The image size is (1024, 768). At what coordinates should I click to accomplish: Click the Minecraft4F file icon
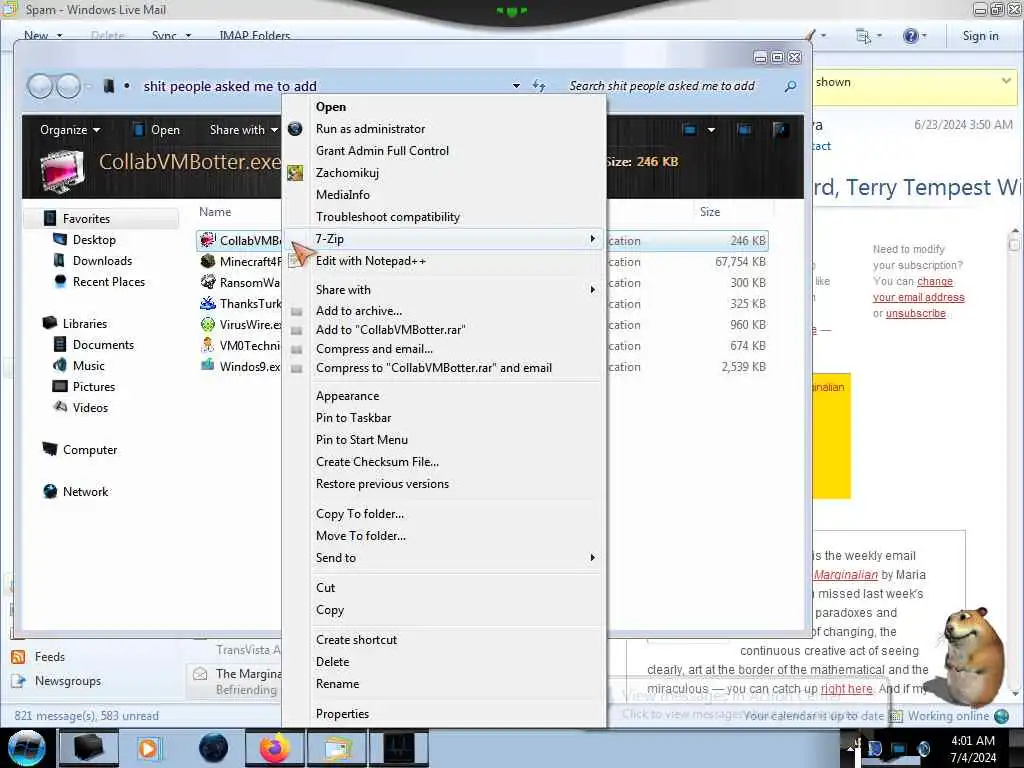tap(208, 261)
